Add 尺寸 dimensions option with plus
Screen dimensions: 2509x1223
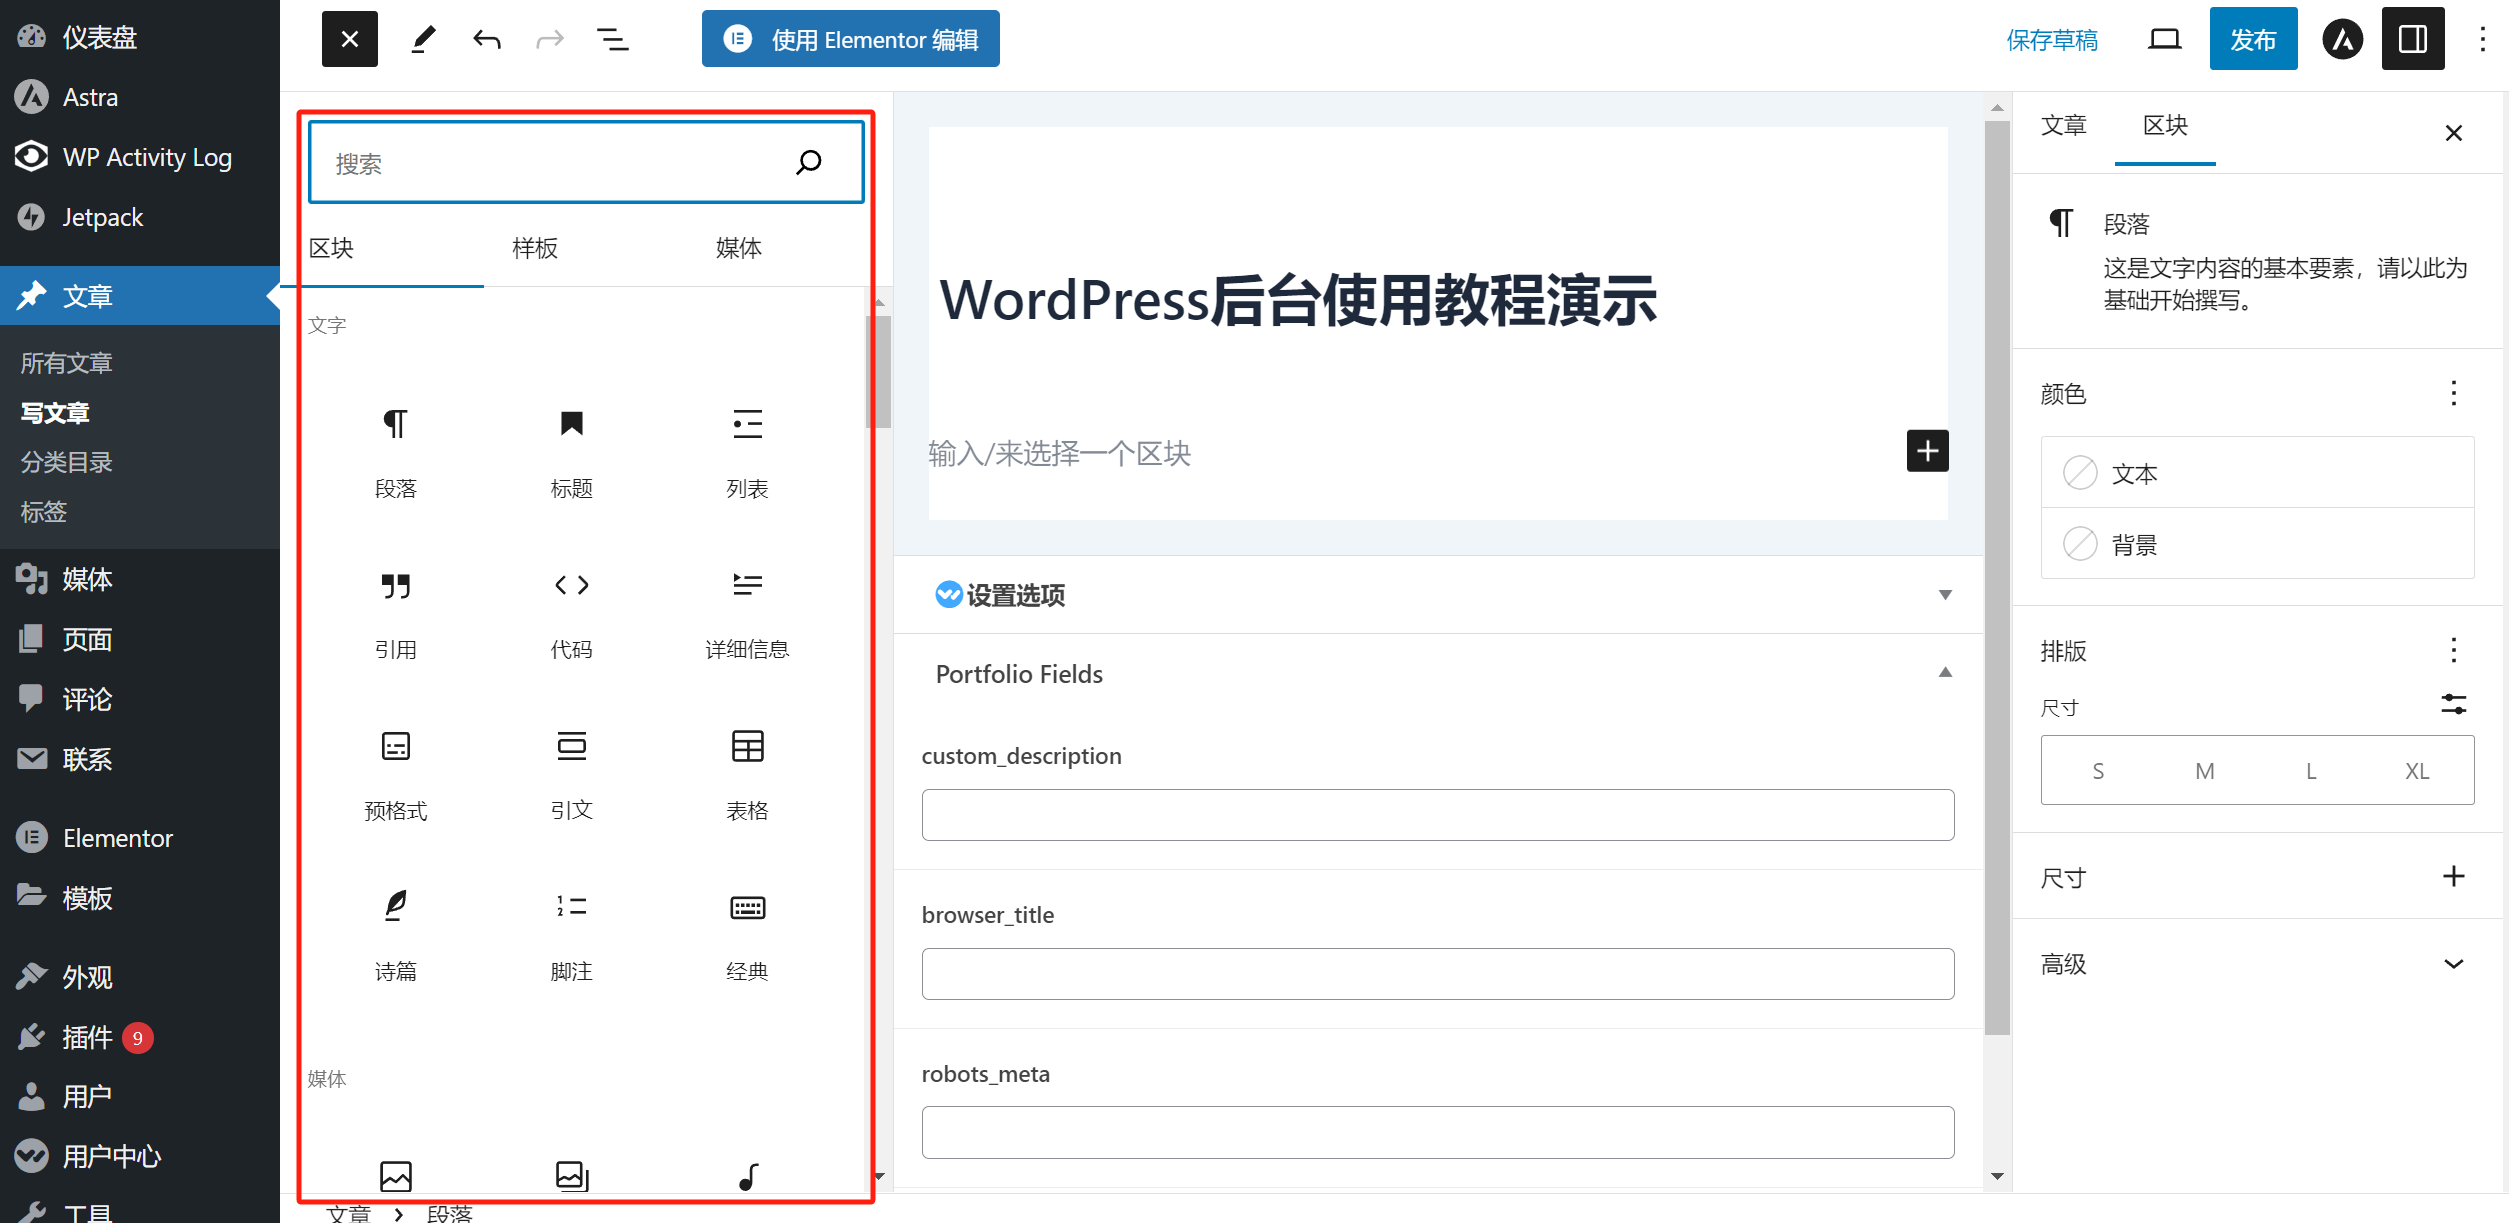2453,877
